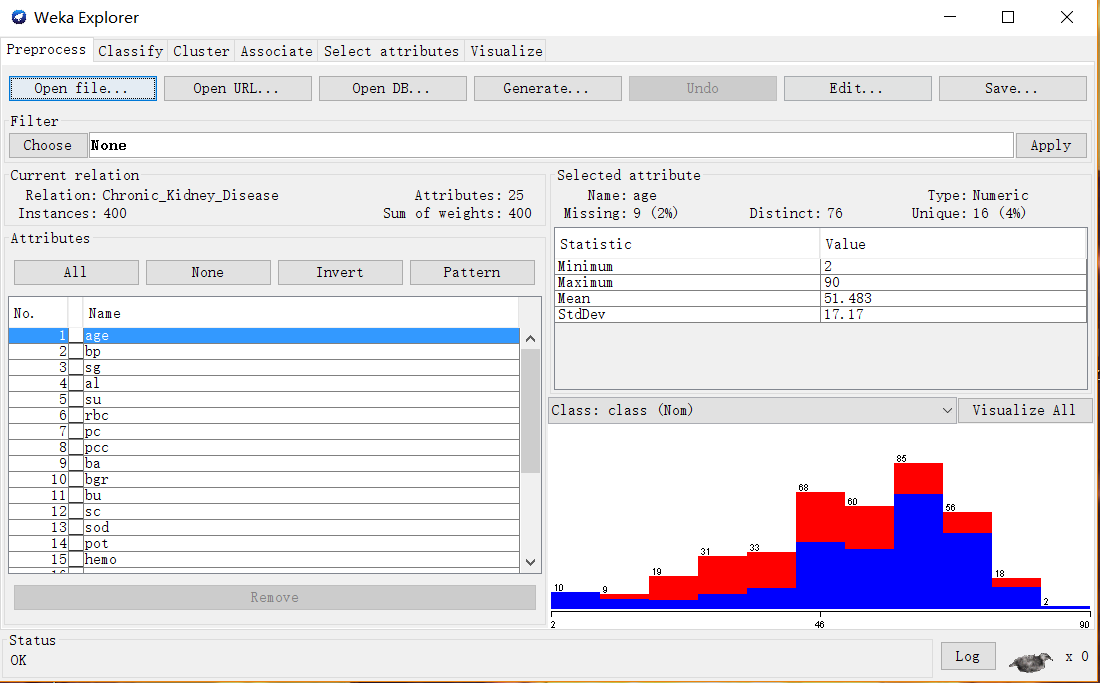Image resolution: width=1100 pixels, height=683 pixels.
Task: Click the Open file... button
Action: pyautogui.click(x=83, y=88)
